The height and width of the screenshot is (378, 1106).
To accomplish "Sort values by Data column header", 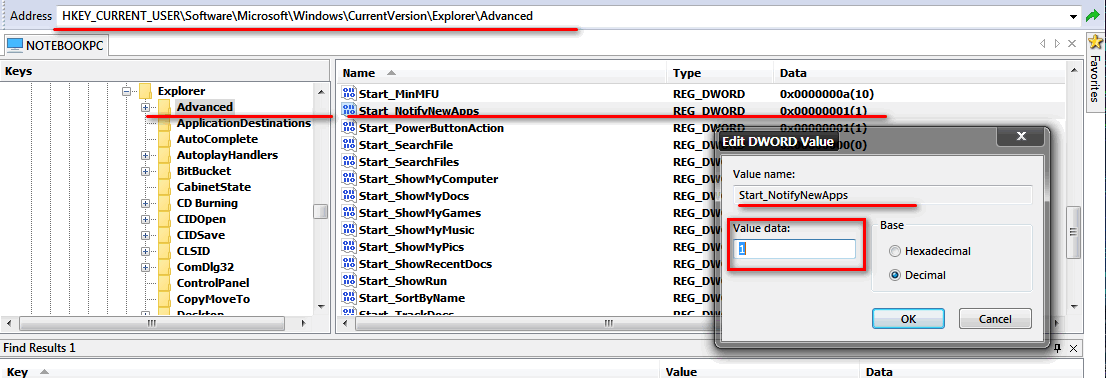I will tap(918, 73).
